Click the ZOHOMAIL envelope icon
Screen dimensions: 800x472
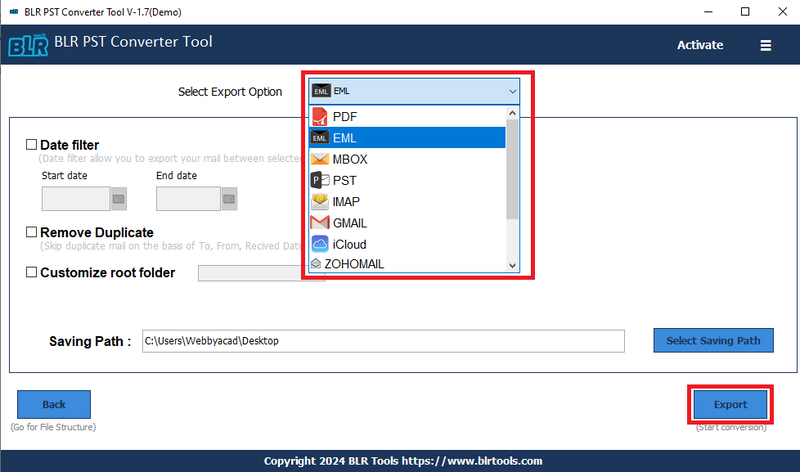coord(316,264)
